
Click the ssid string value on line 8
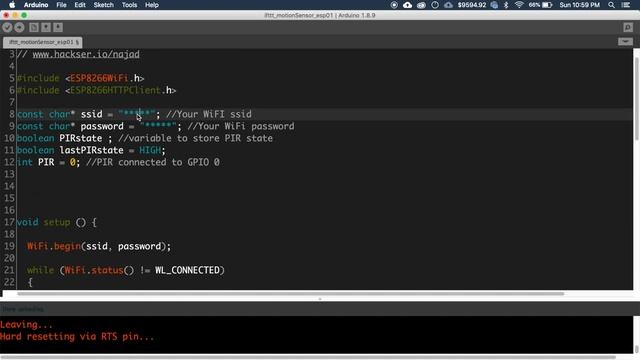[x=136, y=114]
